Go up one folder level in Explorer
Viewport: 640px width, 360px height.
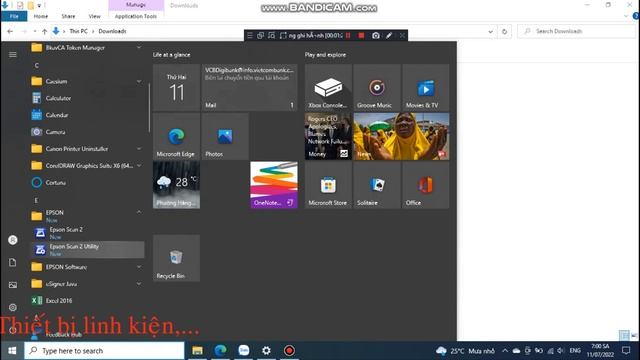click(x=44, y=31)
